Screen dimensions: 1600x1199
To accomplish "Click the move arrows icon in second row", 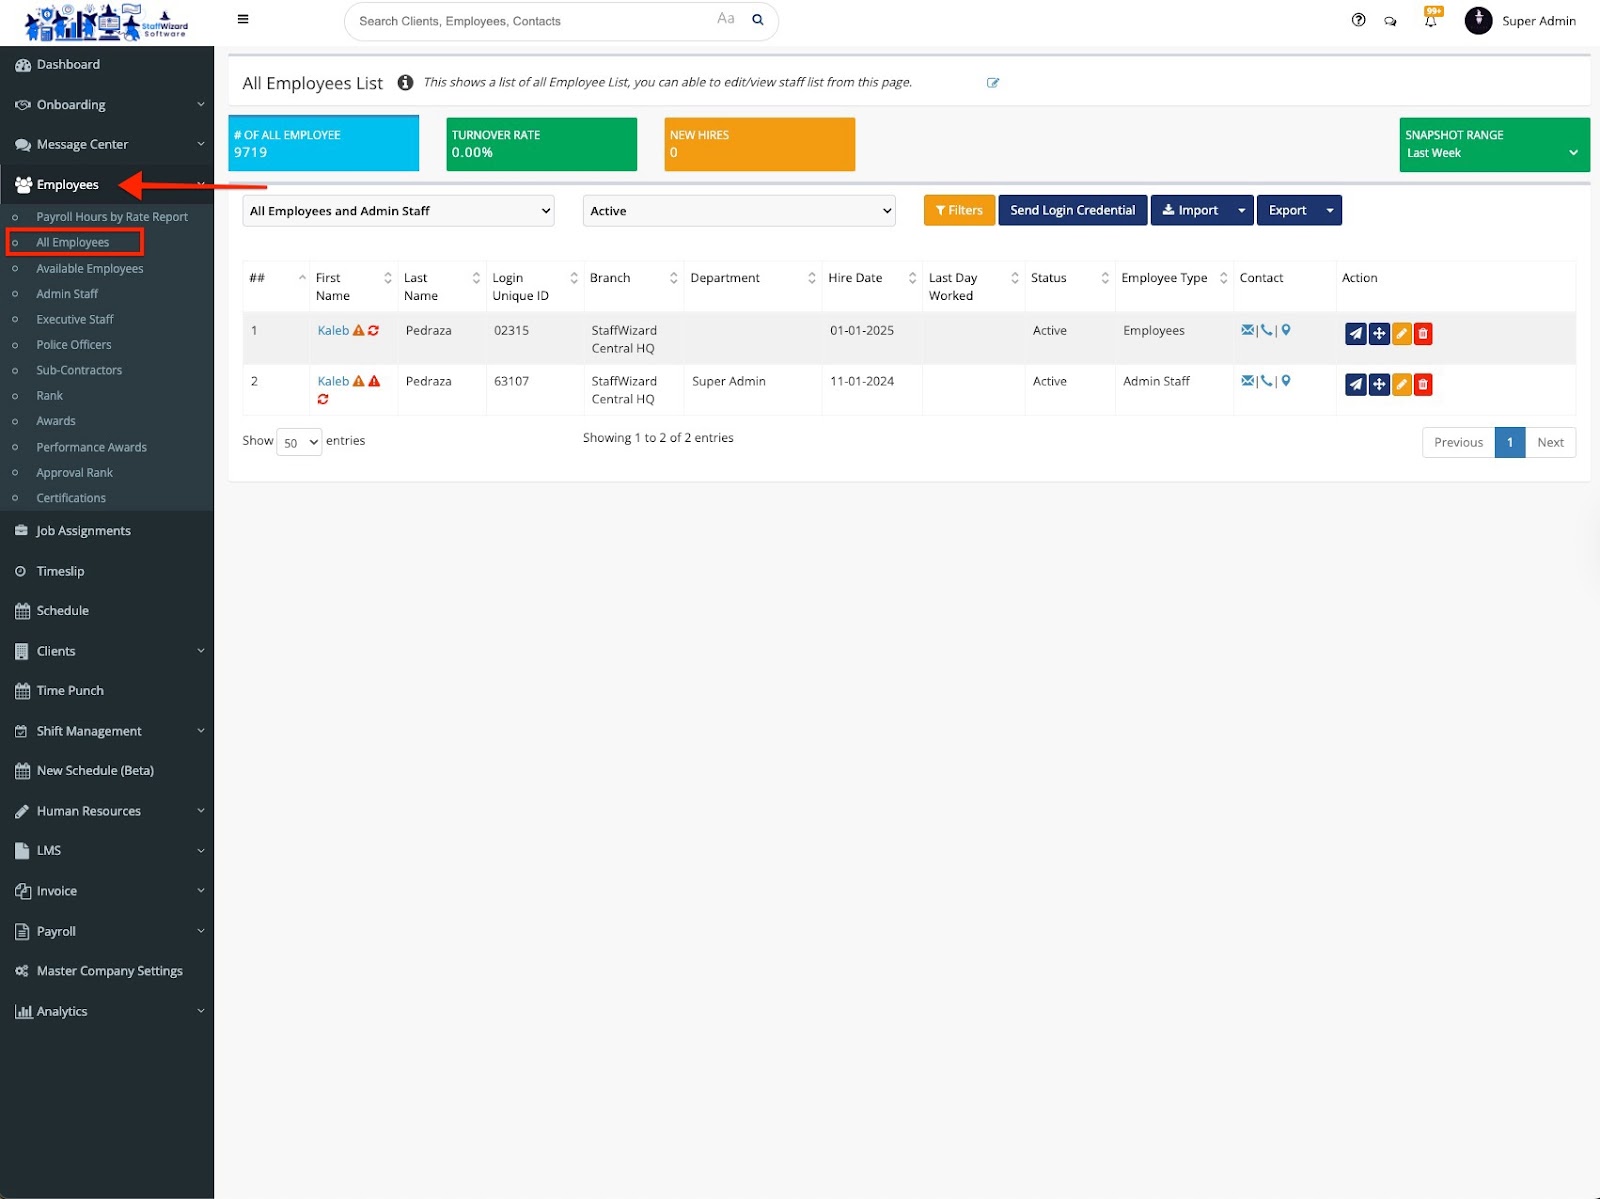I will [x=1379, y=385].
